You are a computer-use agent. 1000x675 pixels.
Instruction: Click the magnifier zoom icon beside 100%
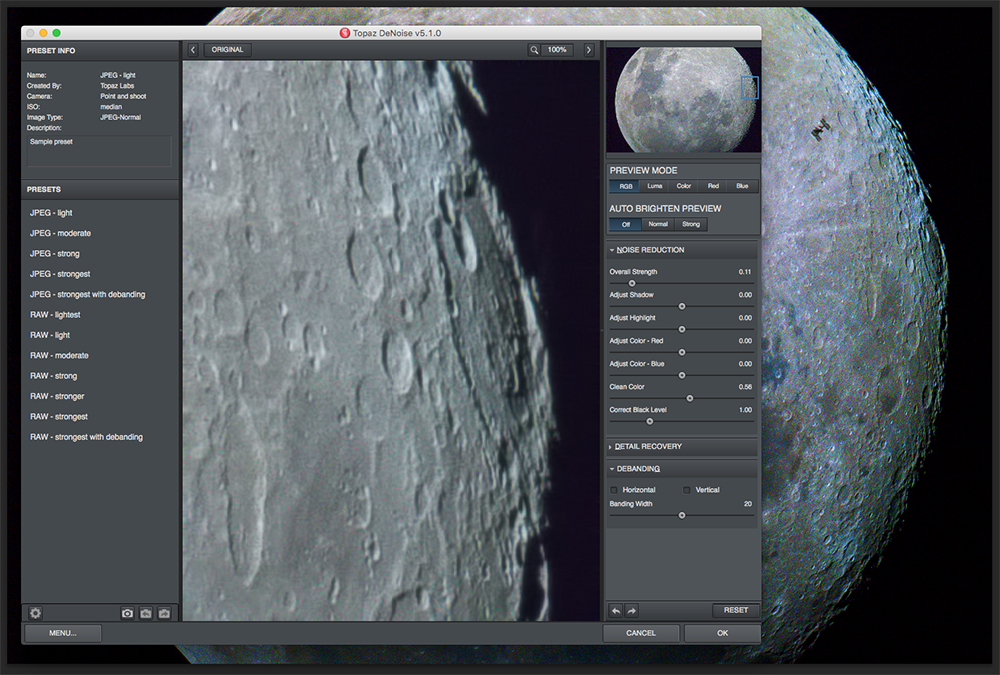click(534, 50)
